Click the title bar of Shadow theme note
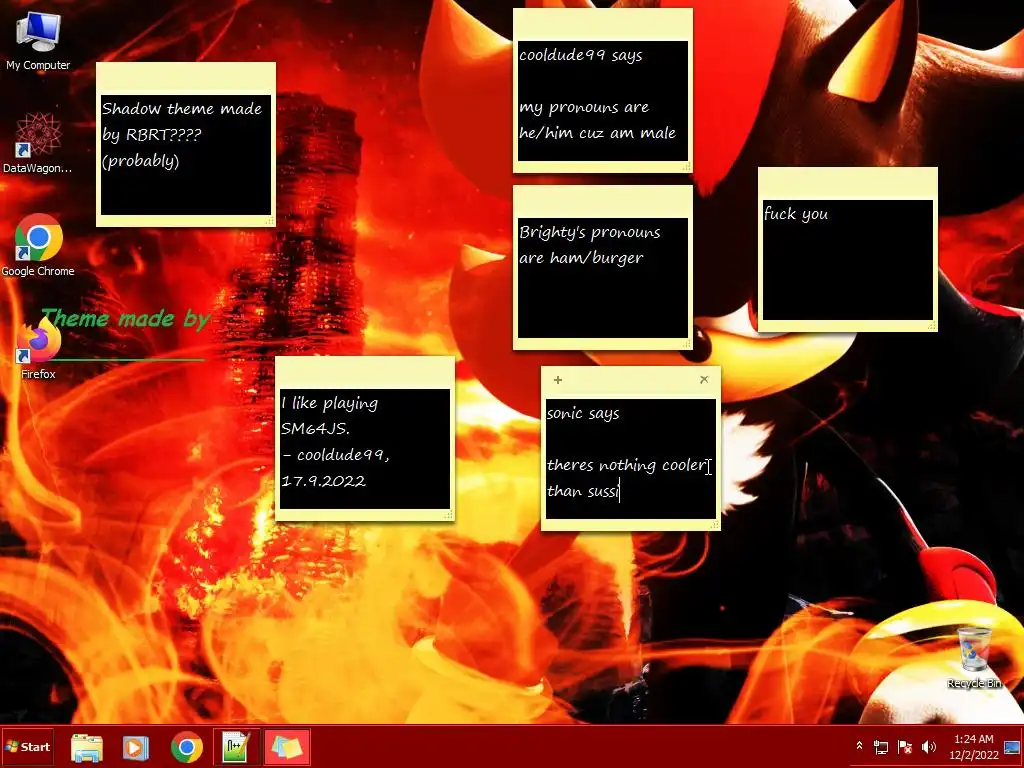This screenshot has width=1024, height=768. pos(185,78)
